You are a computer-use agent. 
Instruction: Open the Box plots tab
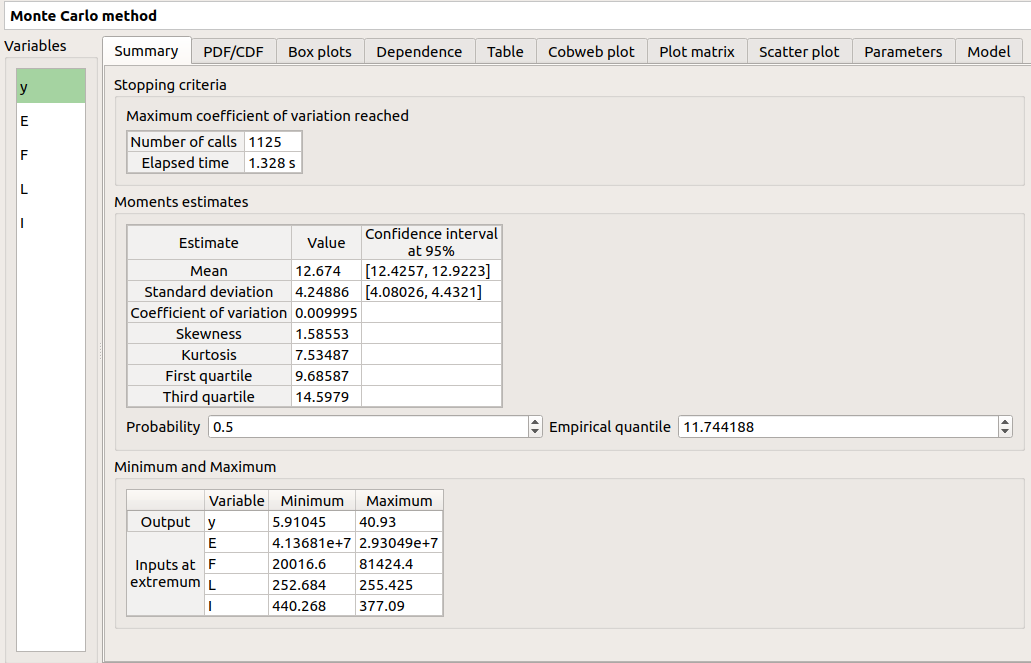(319, 51)
